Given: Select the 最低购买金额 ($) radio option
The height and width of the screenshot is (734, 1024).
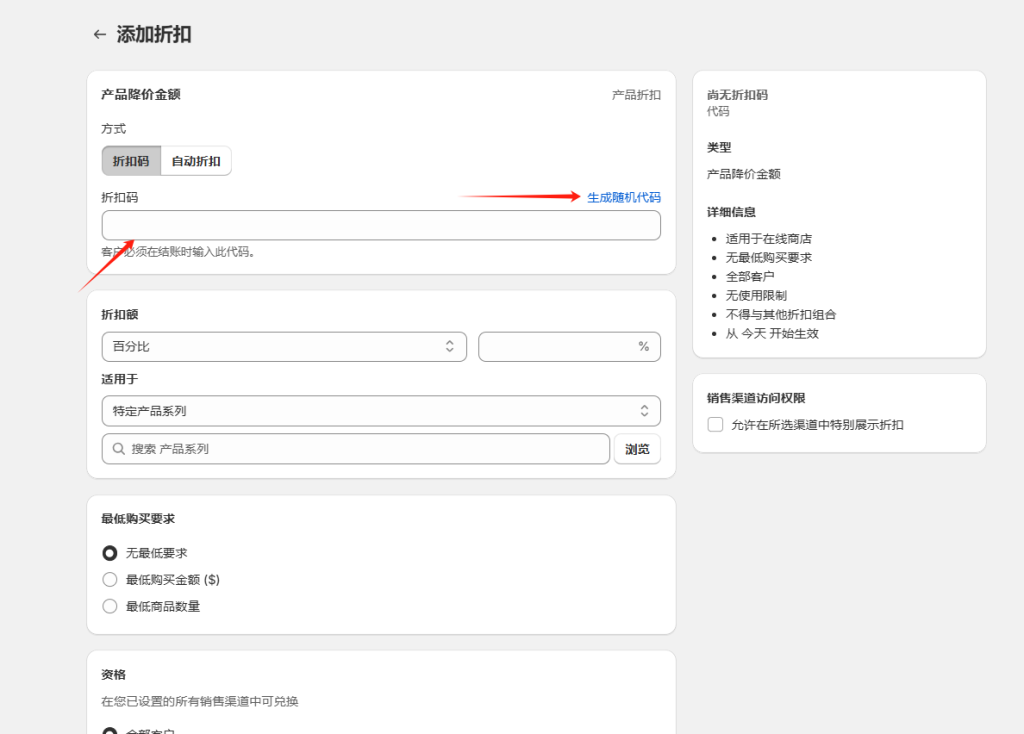Looking at the screenshot, I should (x=110, y=579).
